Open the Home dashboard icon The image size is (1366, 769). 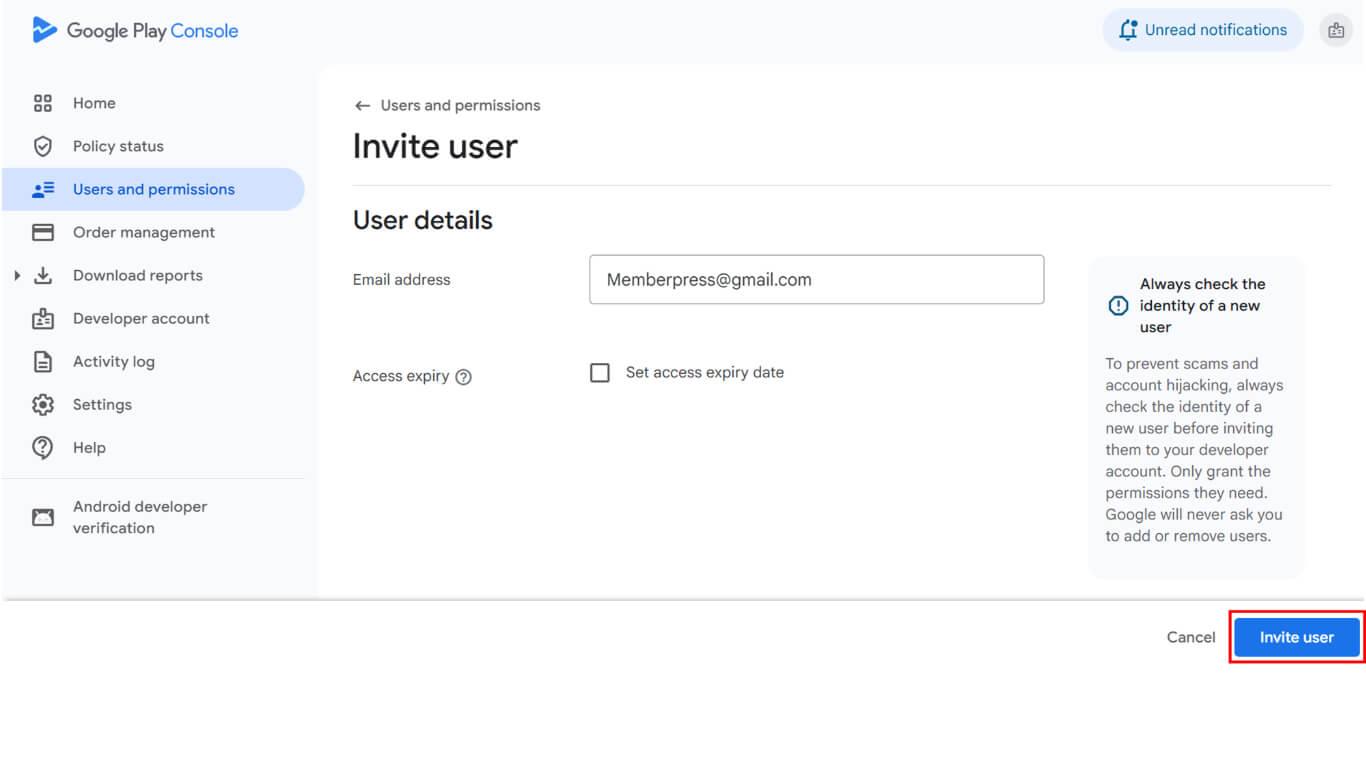43,103
